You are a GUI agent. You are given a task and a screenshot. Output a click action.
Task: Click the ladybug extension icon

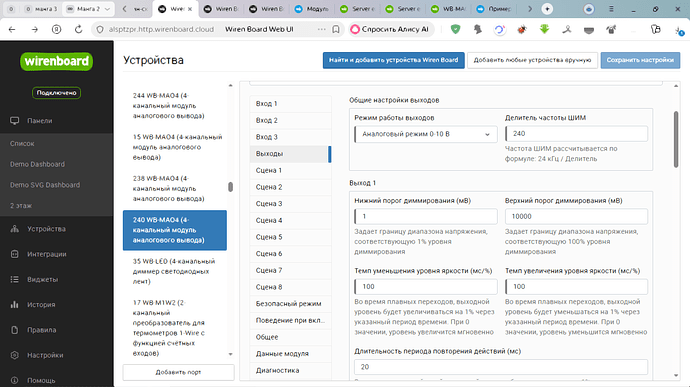522,29
